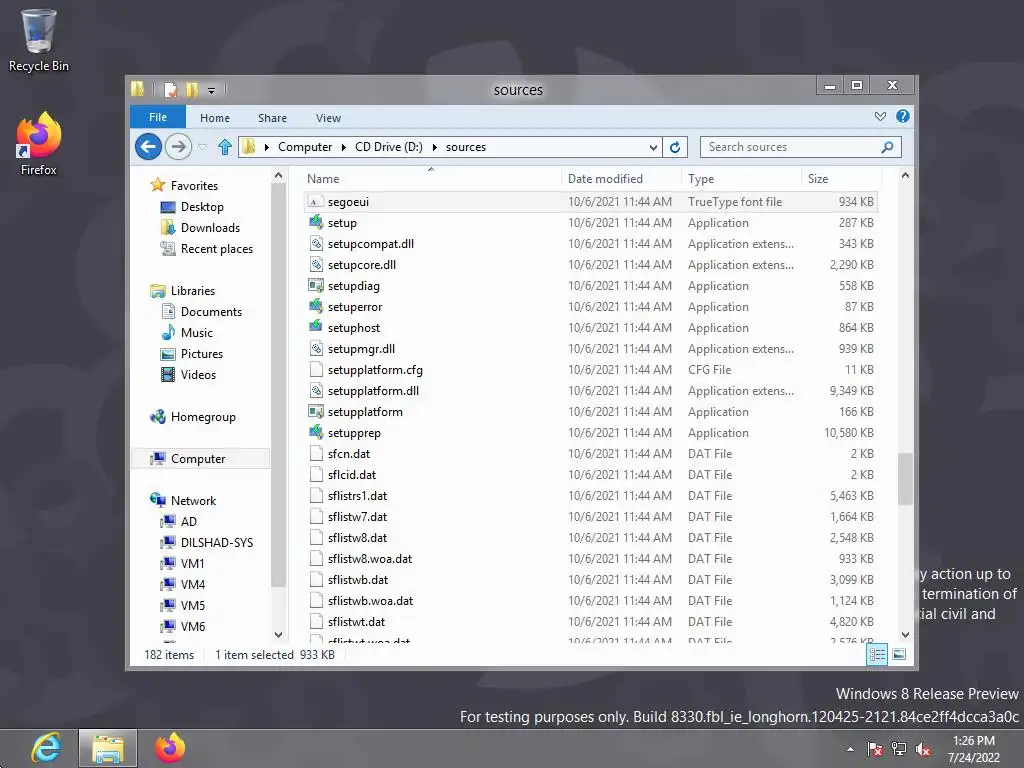Select the segoeui font file icon

316,202
